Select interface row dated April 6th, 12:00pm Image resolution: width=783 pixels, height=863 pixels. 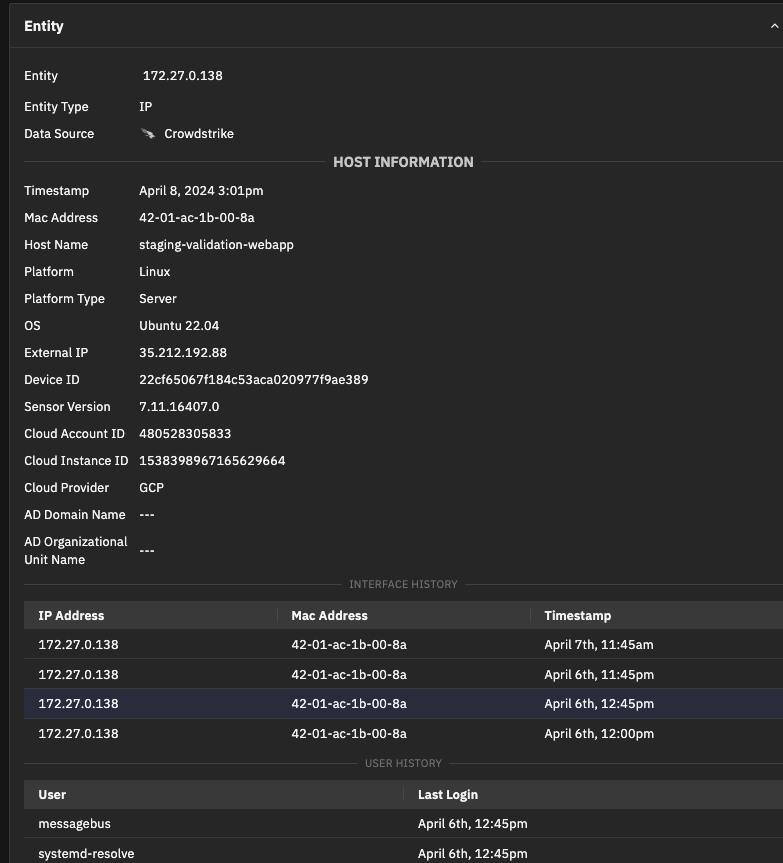tap(400, 733)
